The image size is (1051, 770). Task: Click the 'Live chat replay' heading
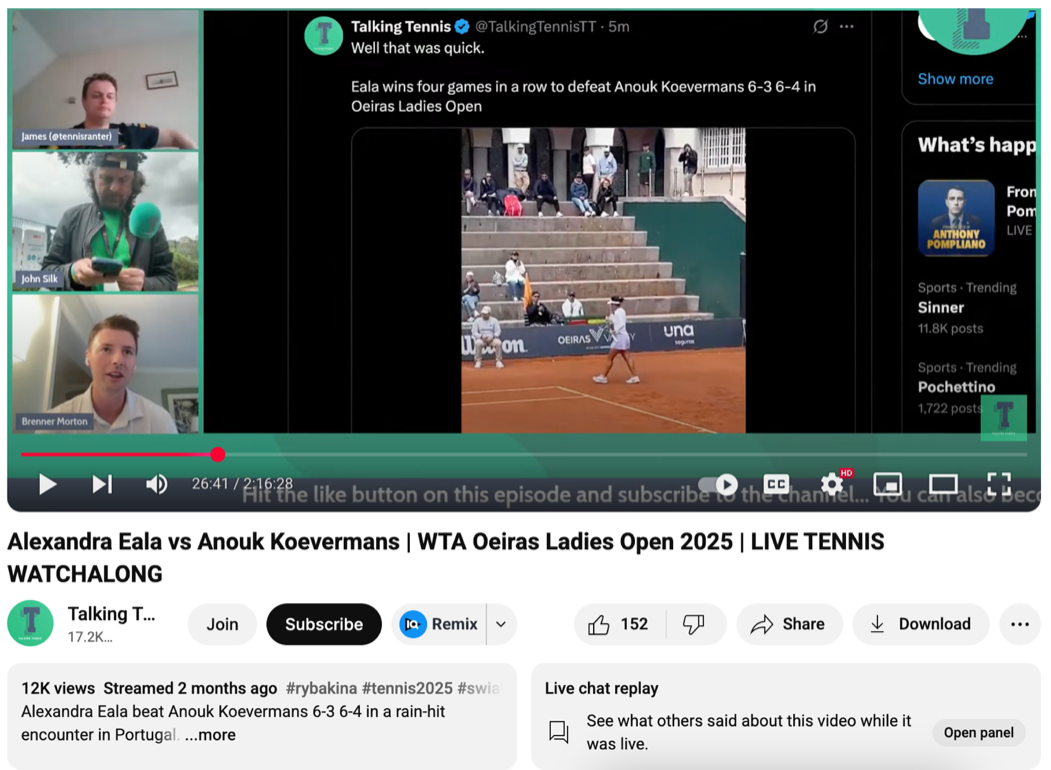coord(601,688)
